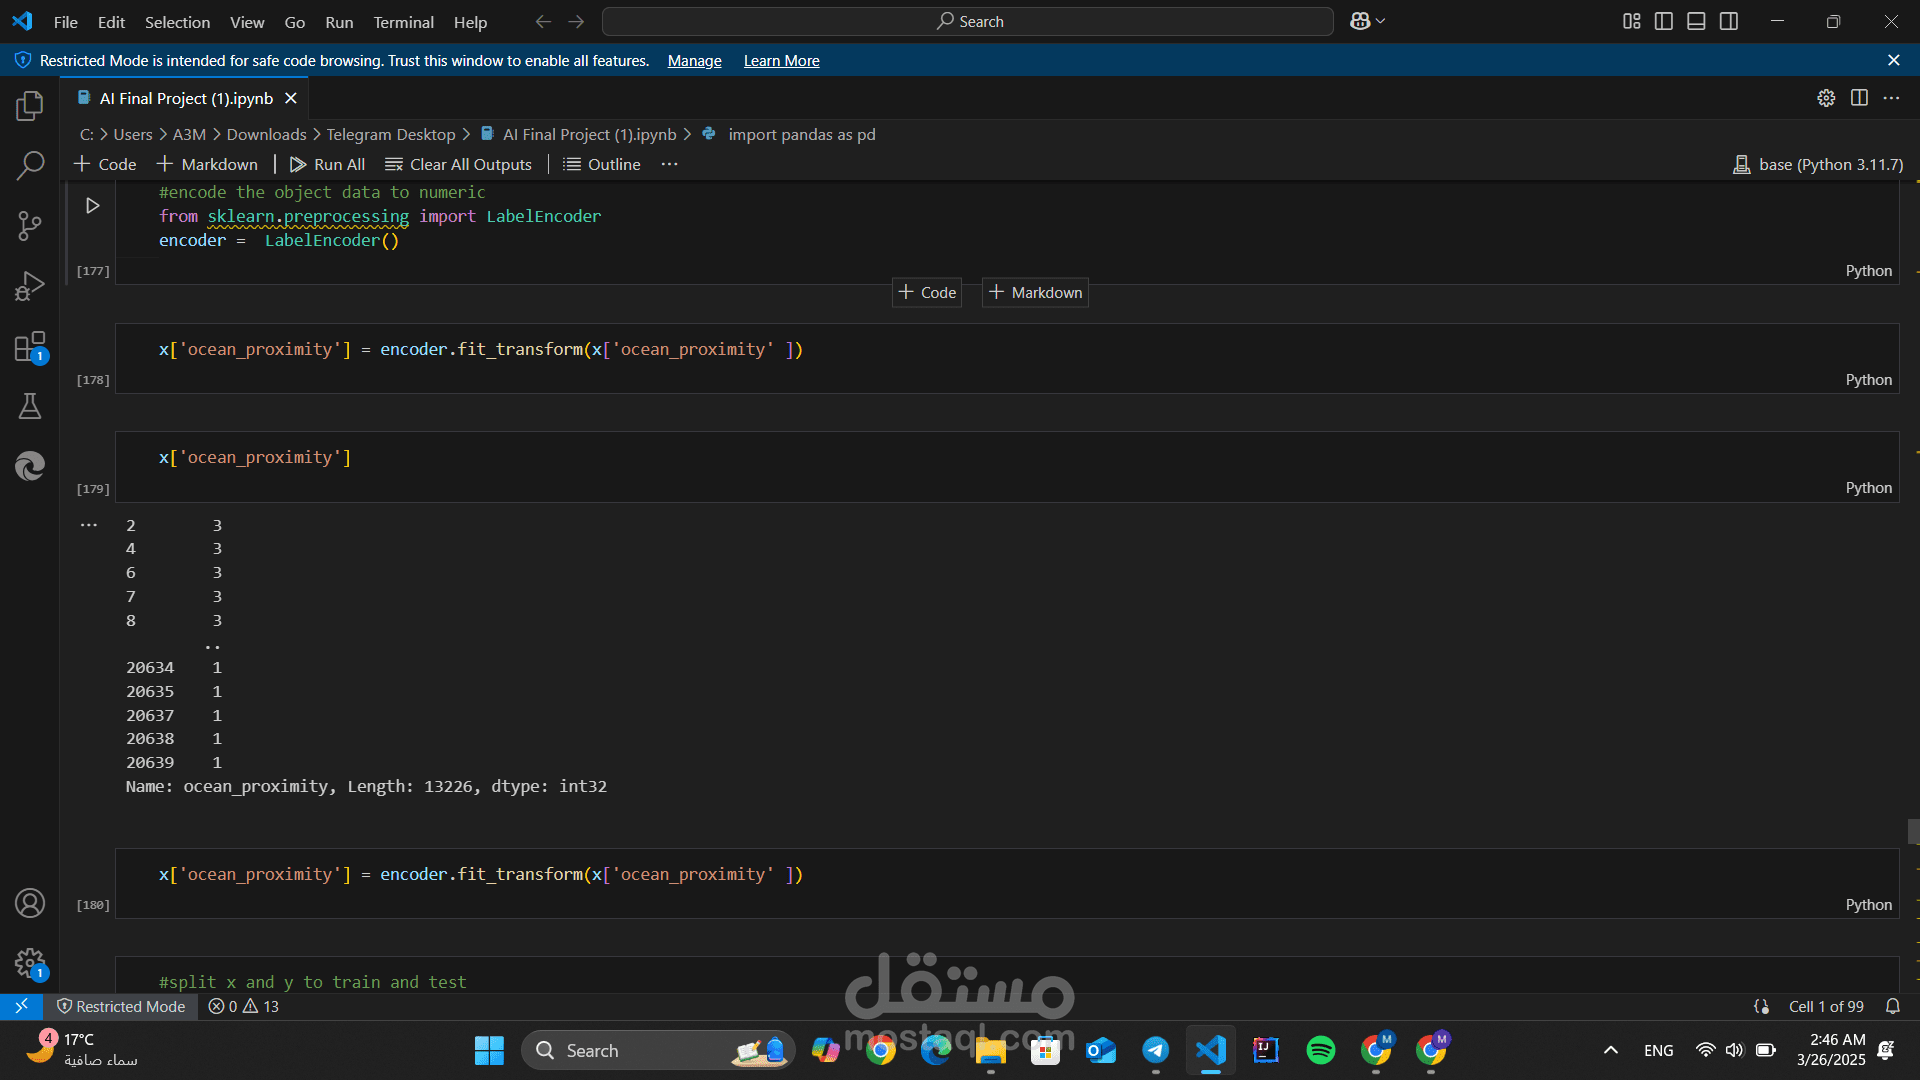Open the Search view in activity bar
Viewport: 1920px width, 1080px height.
pos(30,165)
